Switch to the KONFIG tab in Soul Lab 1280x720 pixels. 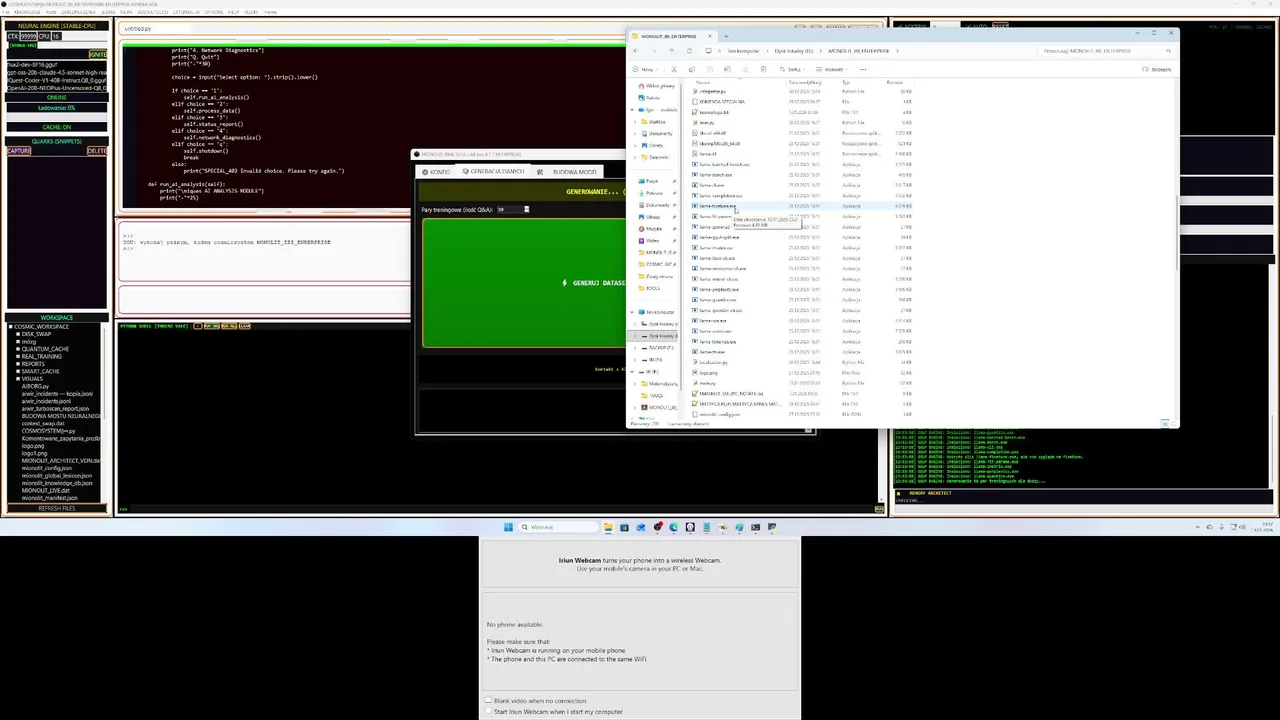pos(437,172)
